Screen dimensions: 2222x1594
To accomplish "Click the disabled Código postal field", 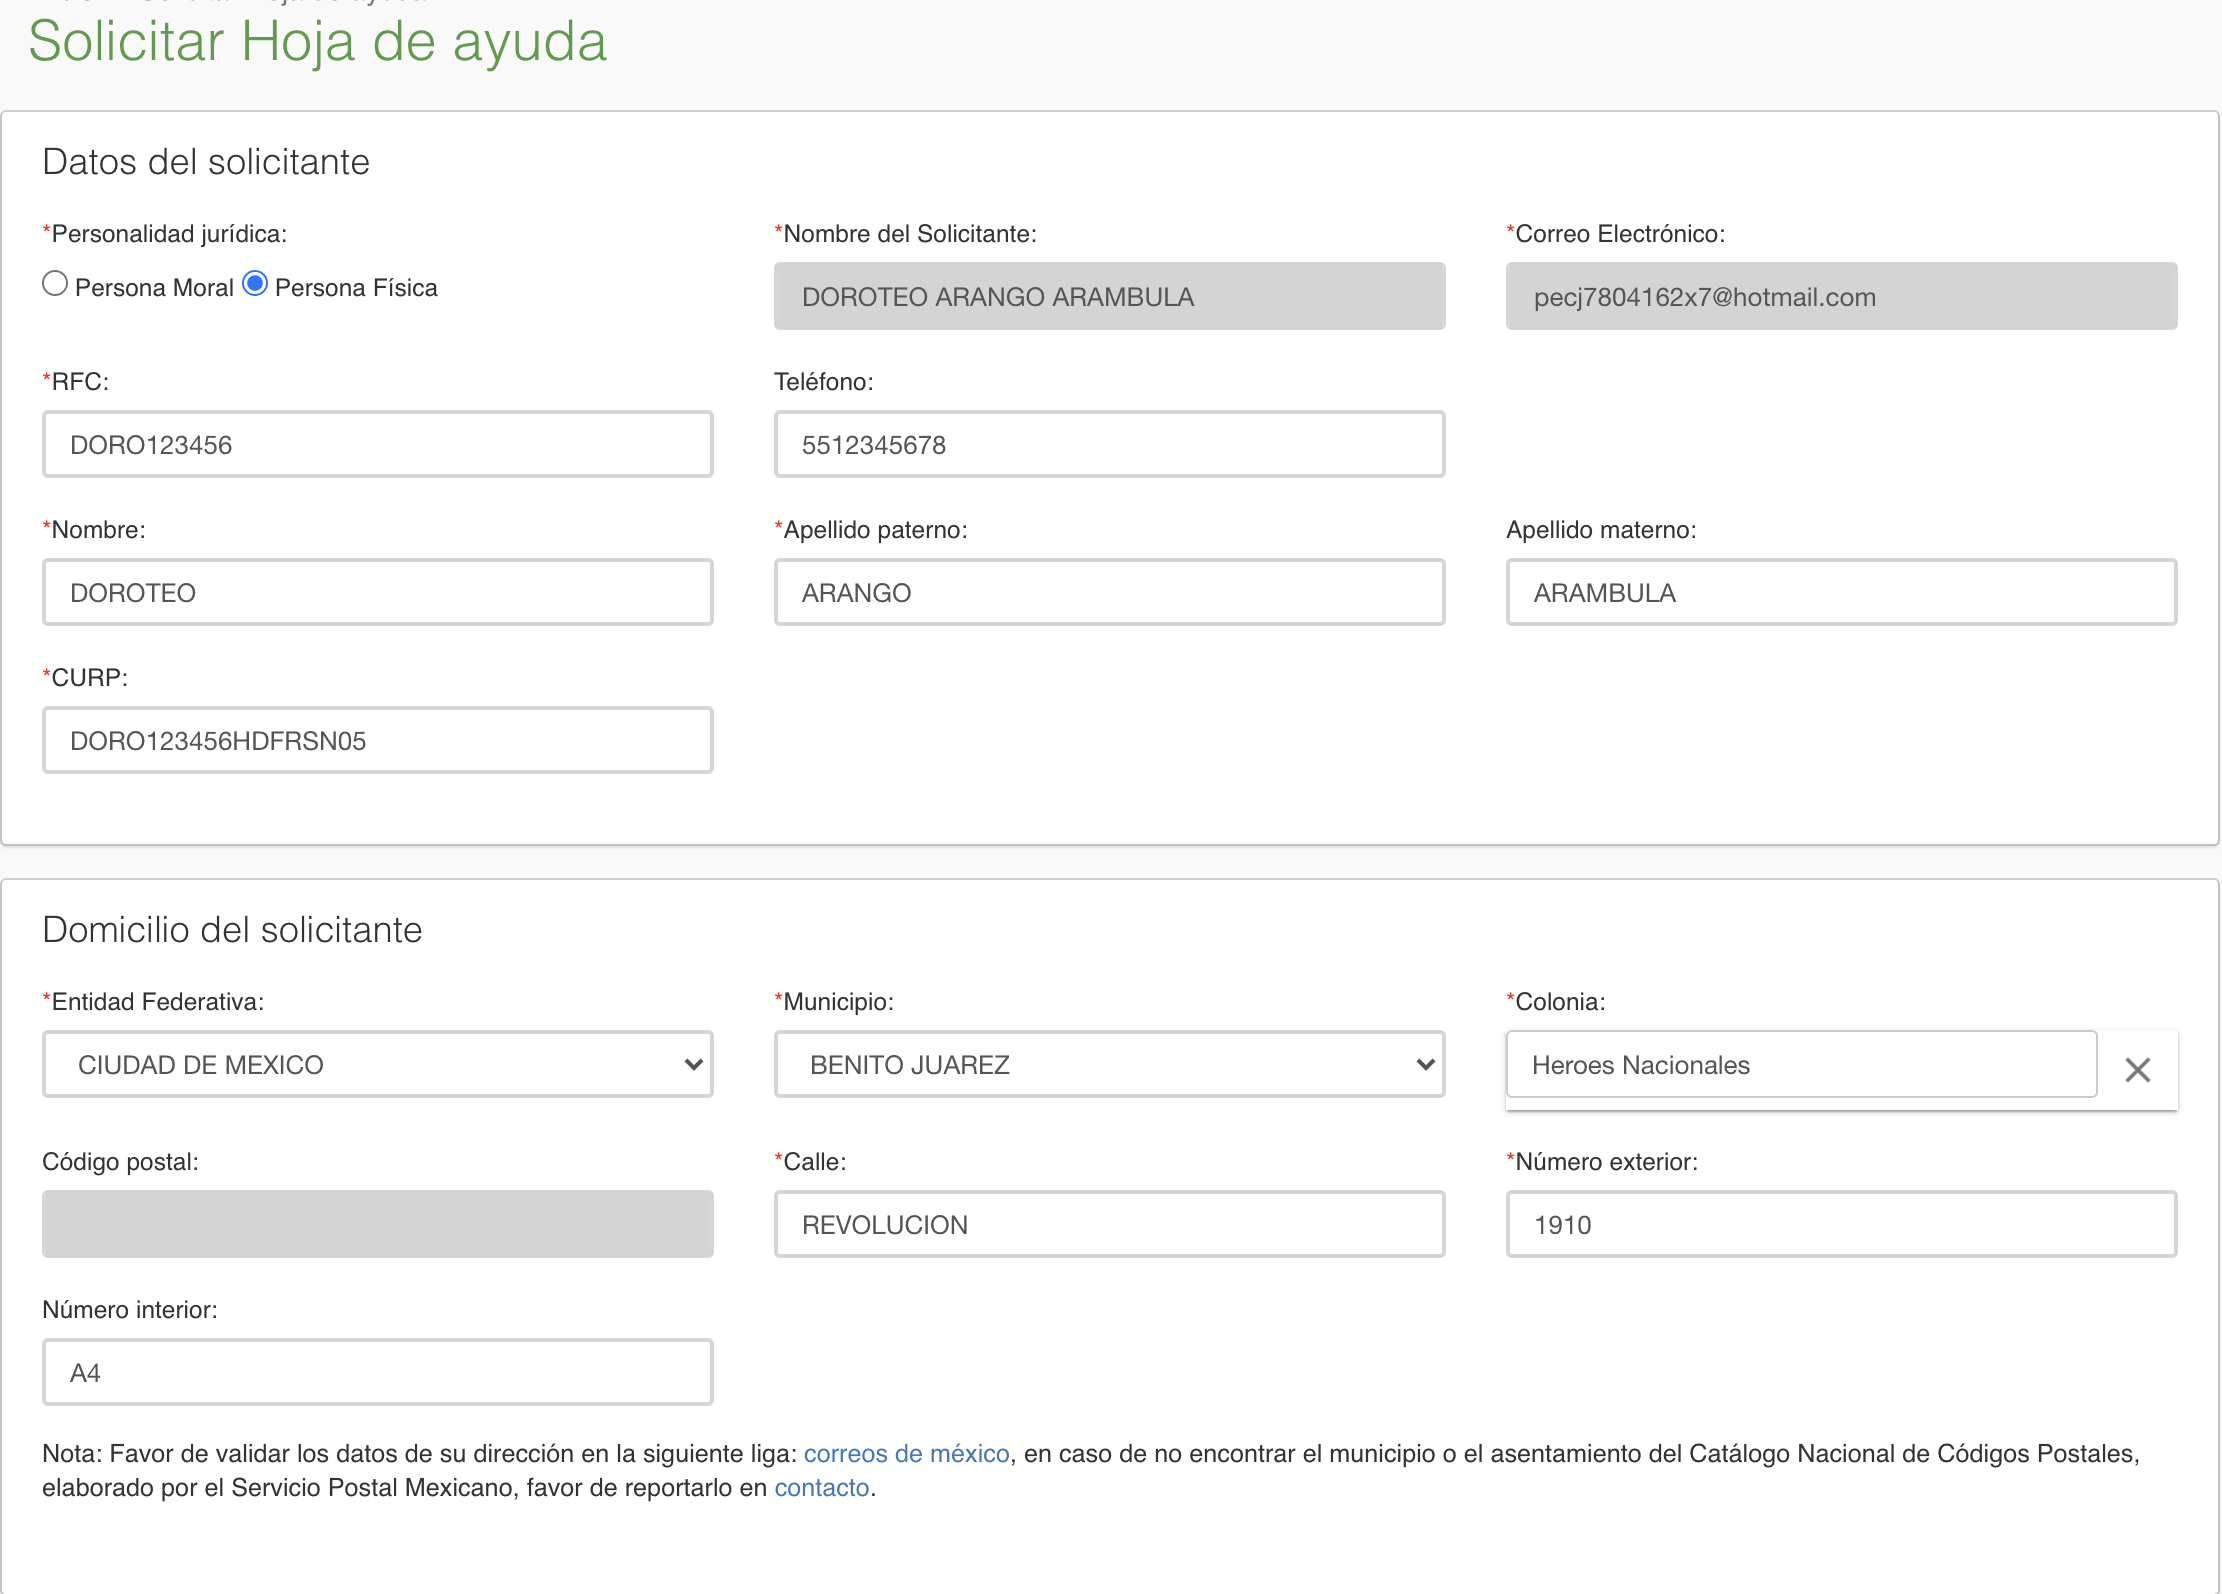I will [x=378, y=1224].
